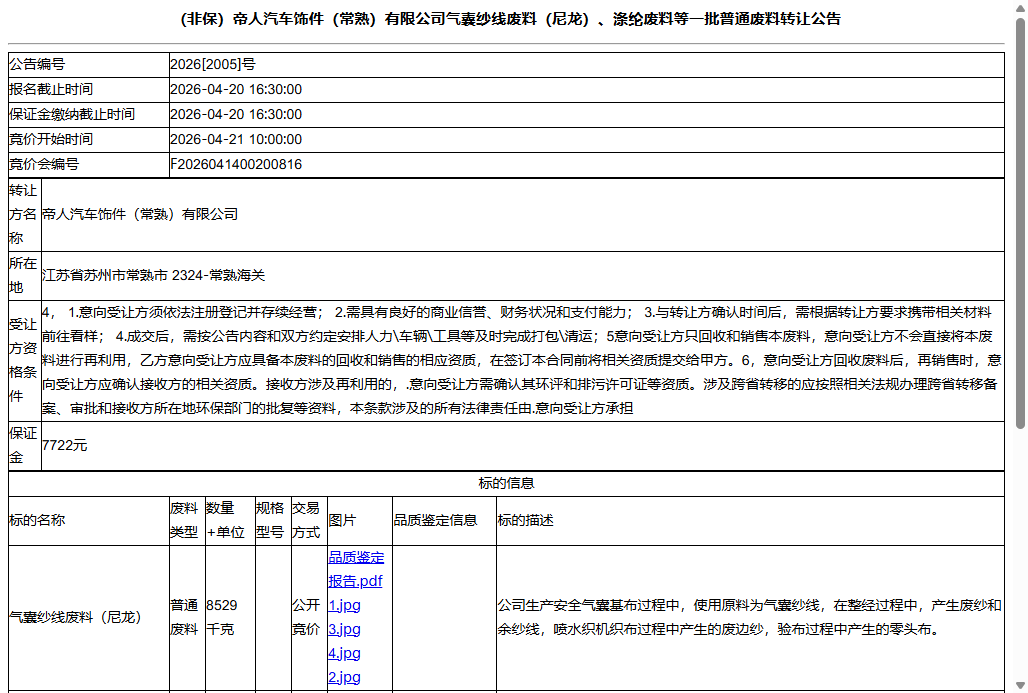Open the 3.jpg image link
The image size is (1028, 693).
pyautogui.click(x=344, y=629)
